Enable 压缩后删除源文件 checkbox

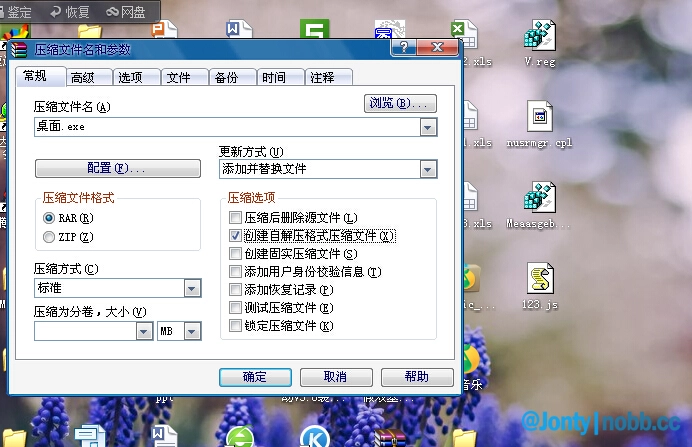point(235,217)
